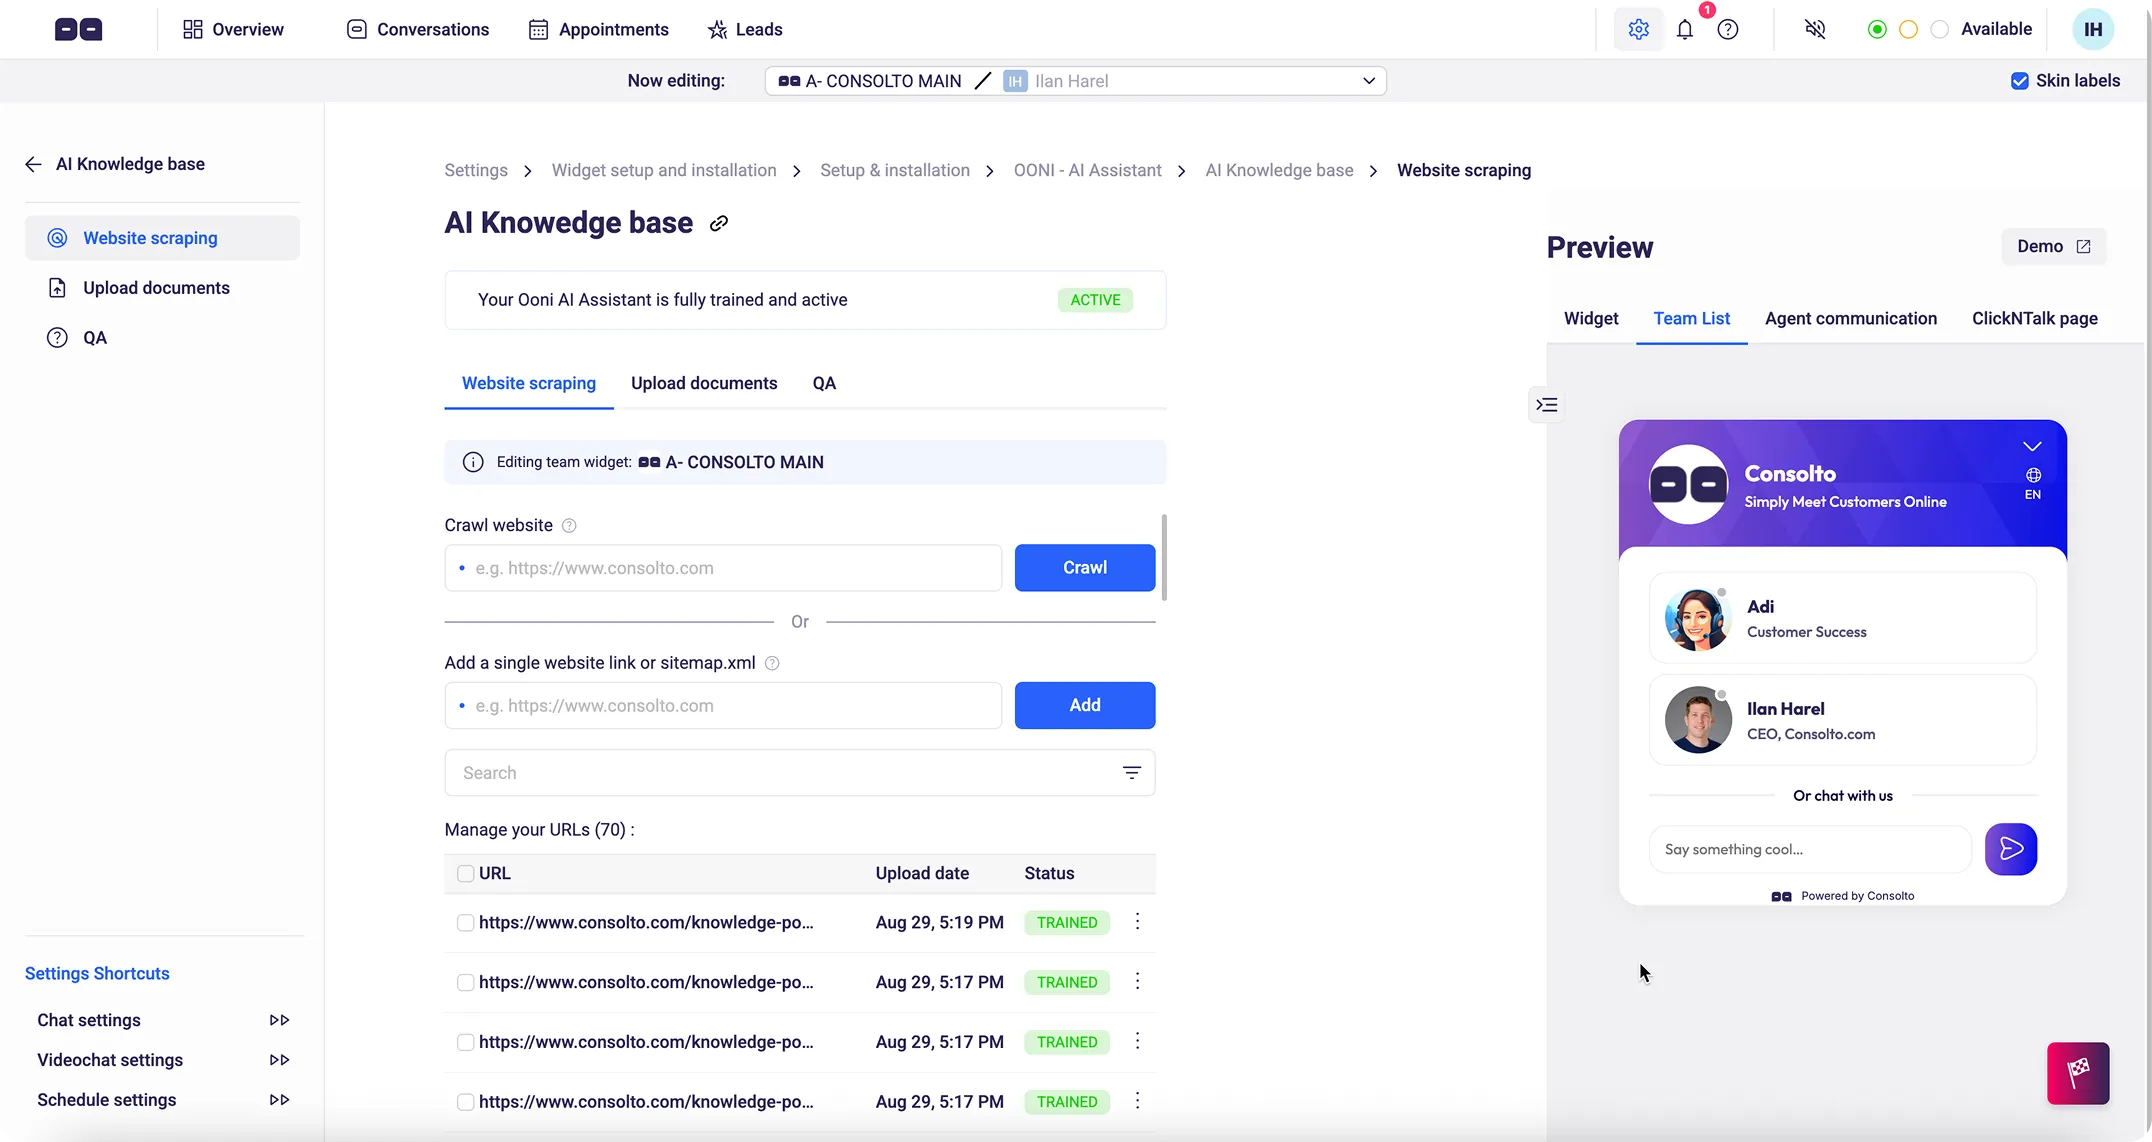The width and height of the screenshot is (2152, 1142).
Task: Select Upload documents in left sidebar
Action: pyautogui.click(x=162, y=288)
